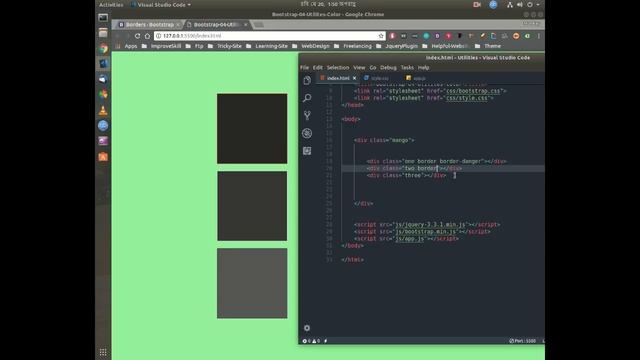
Task: Open the Terminal icon in the Ubuntu dock
Action: [103, 18]
